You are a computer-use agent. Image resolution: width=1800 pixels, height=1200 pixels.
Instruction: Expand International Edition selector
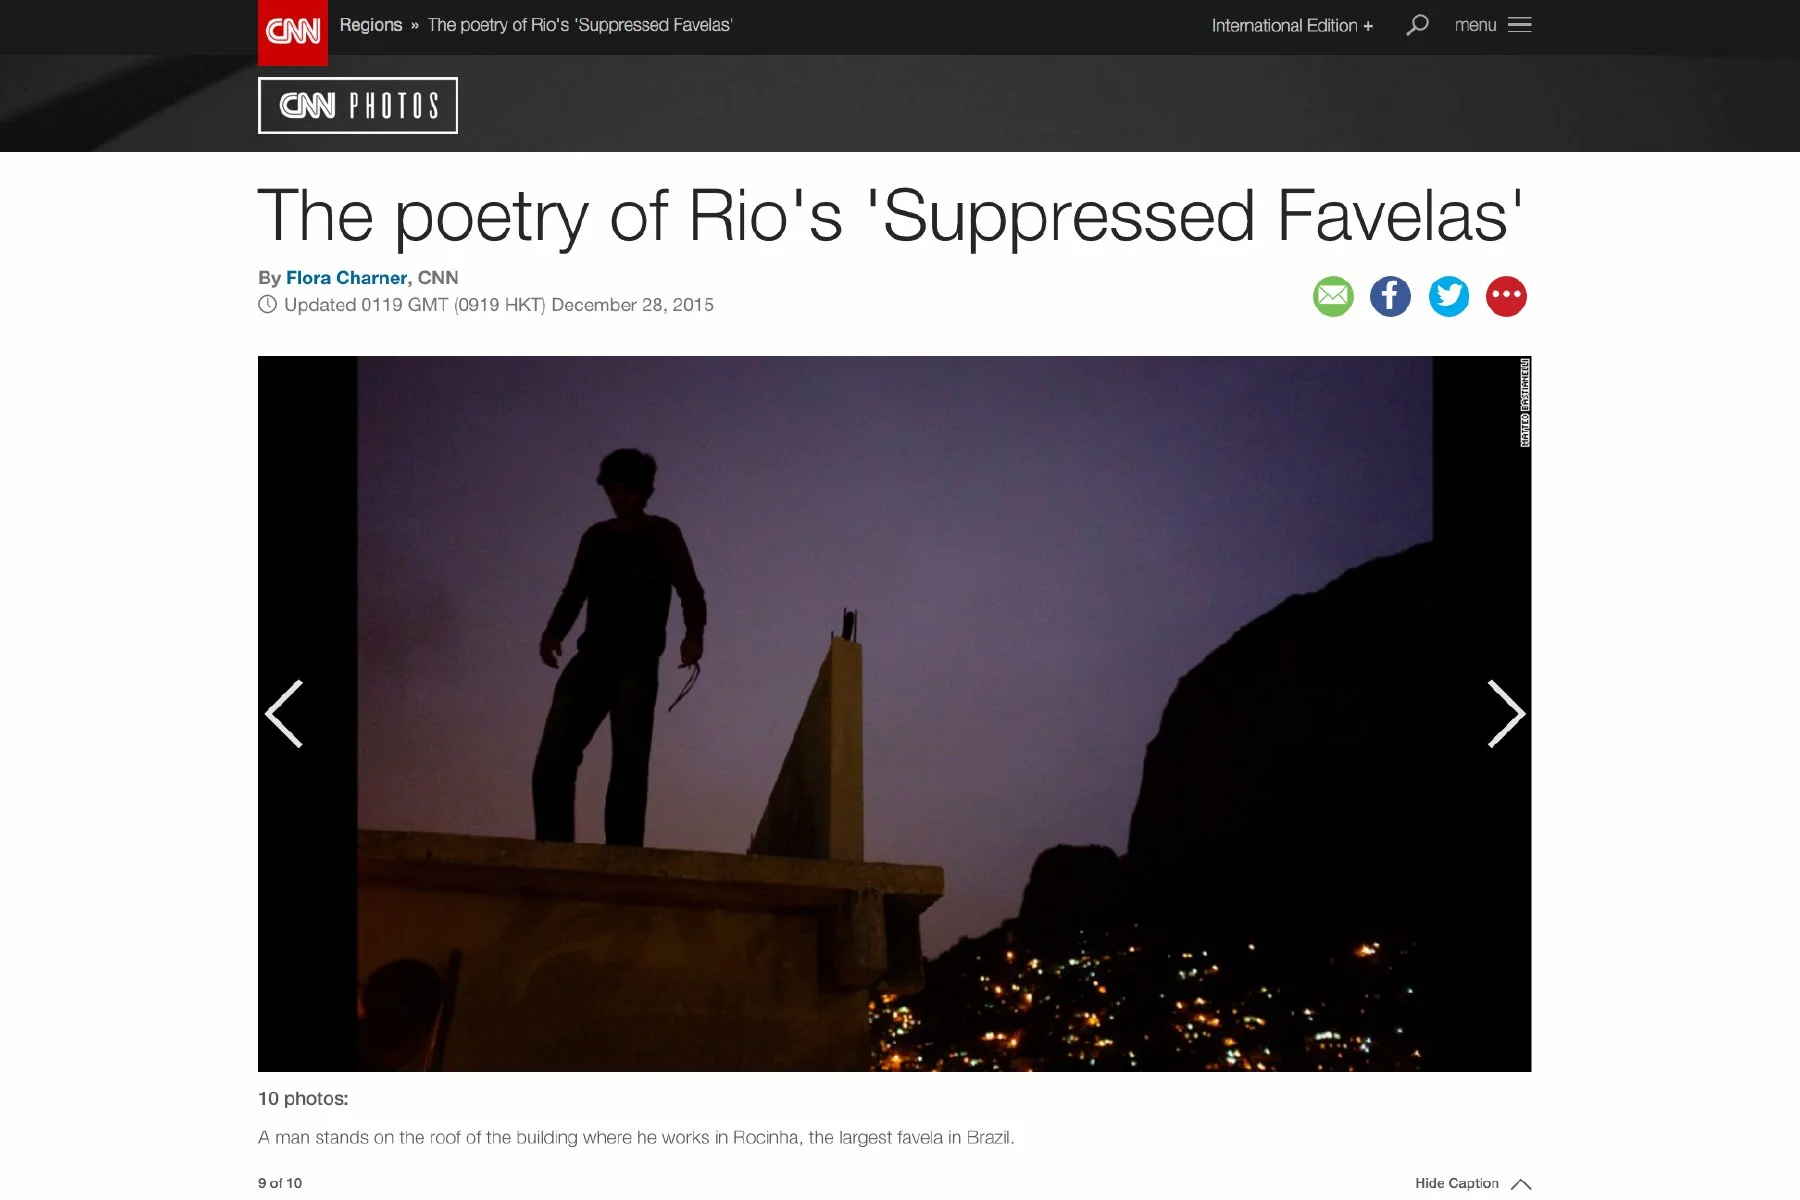(x=1292, y=26)
